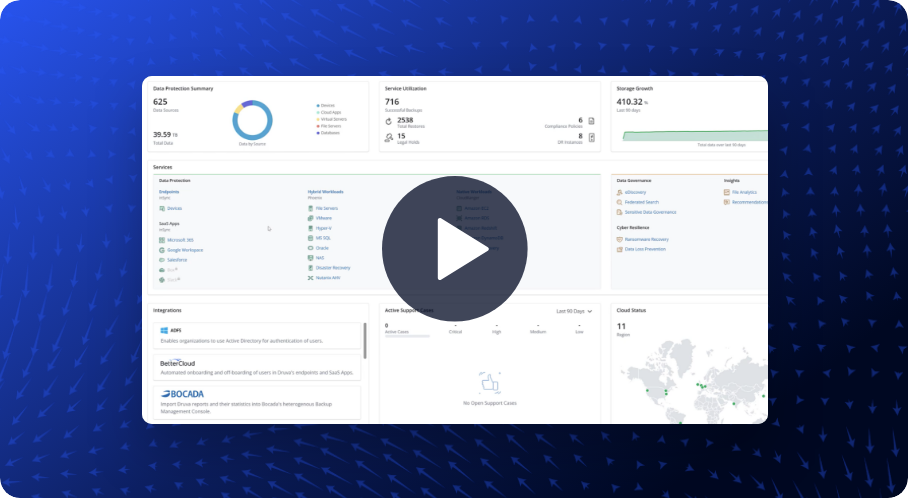Click the eDiscovery icon
Image resolution: width=908 pixels, height=498 pixels.
620,192
